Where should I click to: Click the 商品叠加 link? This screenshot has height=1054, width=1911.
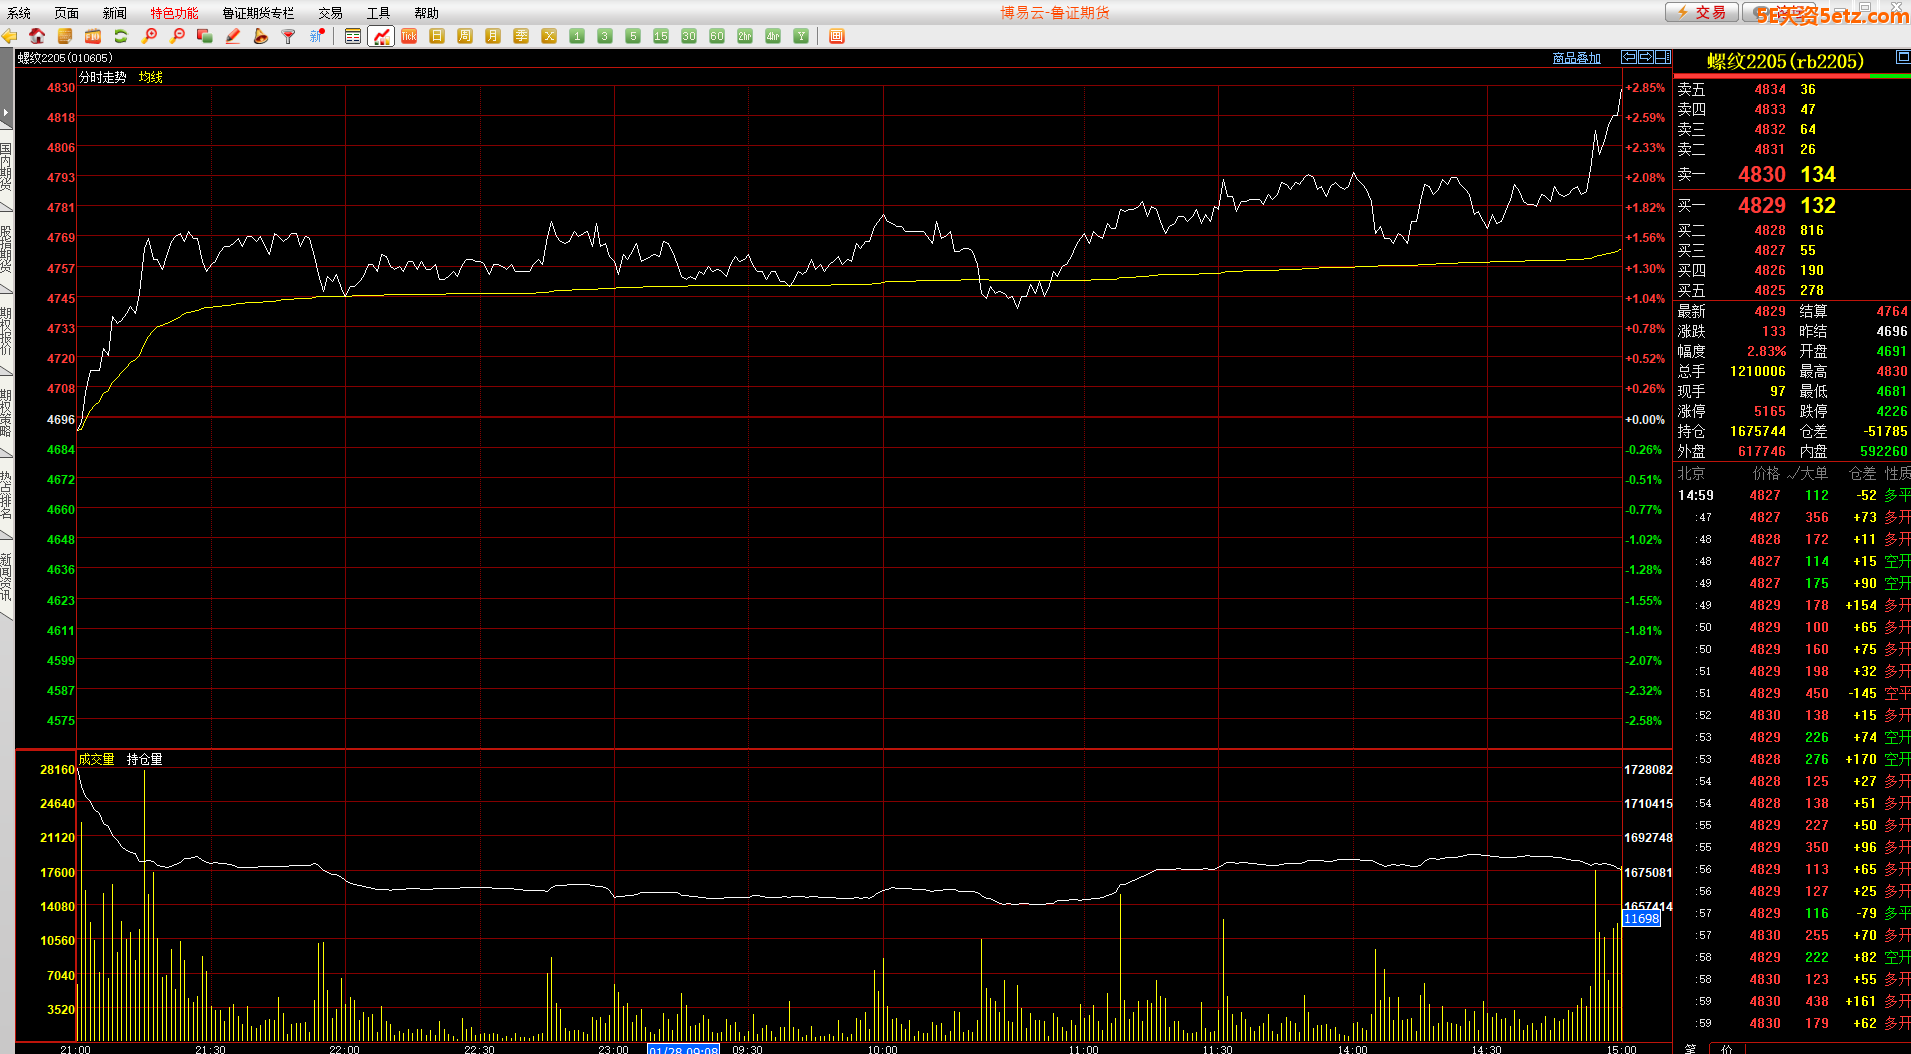click(1576, 58)
